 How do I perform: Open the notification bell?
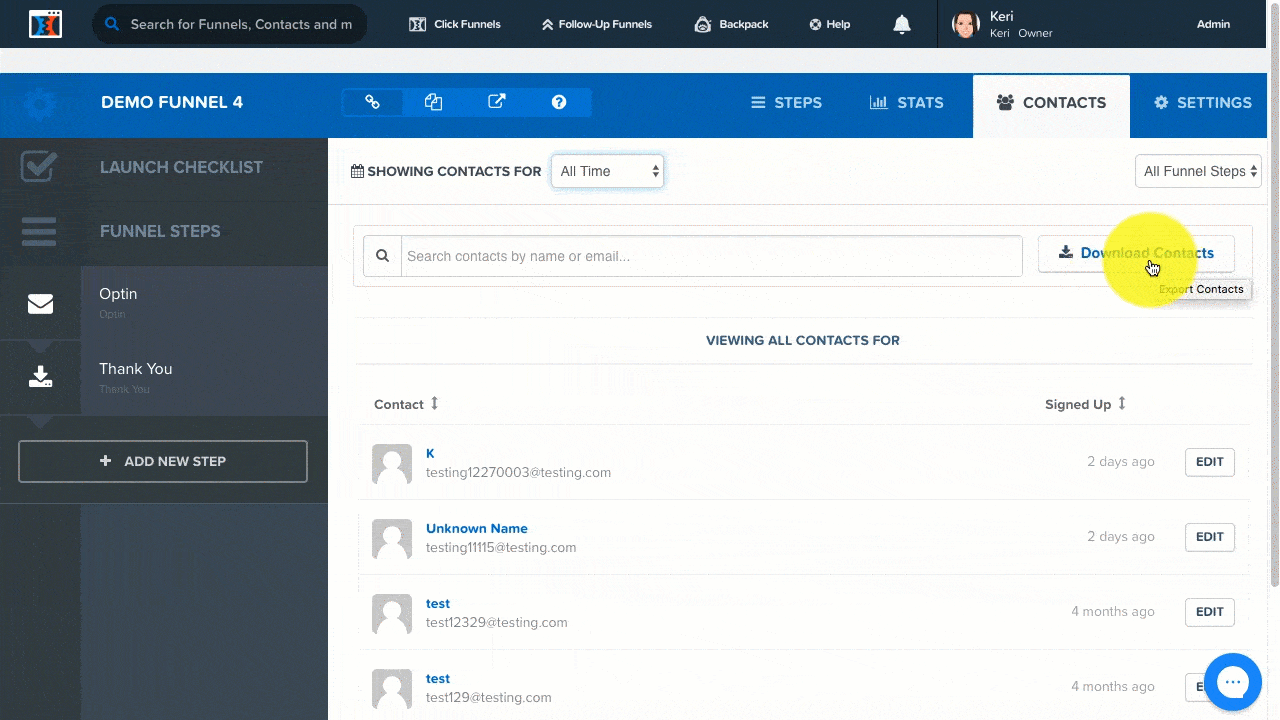[901, 24]
